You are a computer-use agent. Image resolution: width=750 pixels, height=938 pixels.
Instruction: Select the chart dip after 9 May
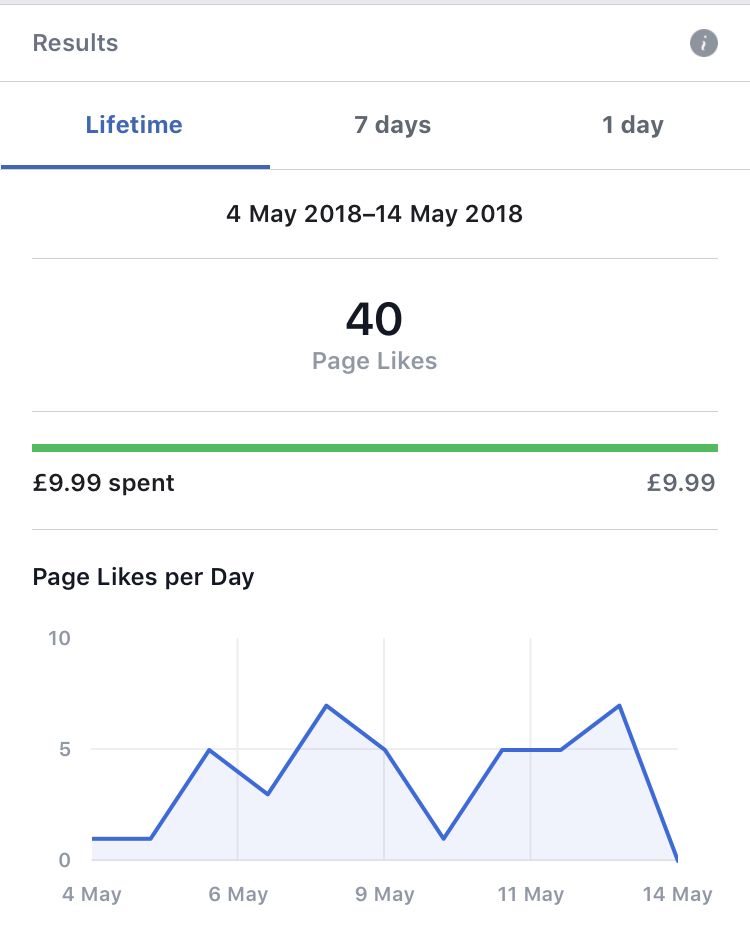pos(443,838)
